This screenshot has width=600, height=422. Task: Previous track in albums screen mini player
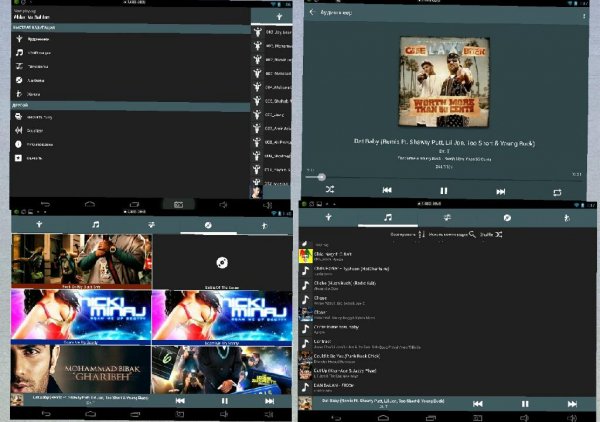coord(180,401)
